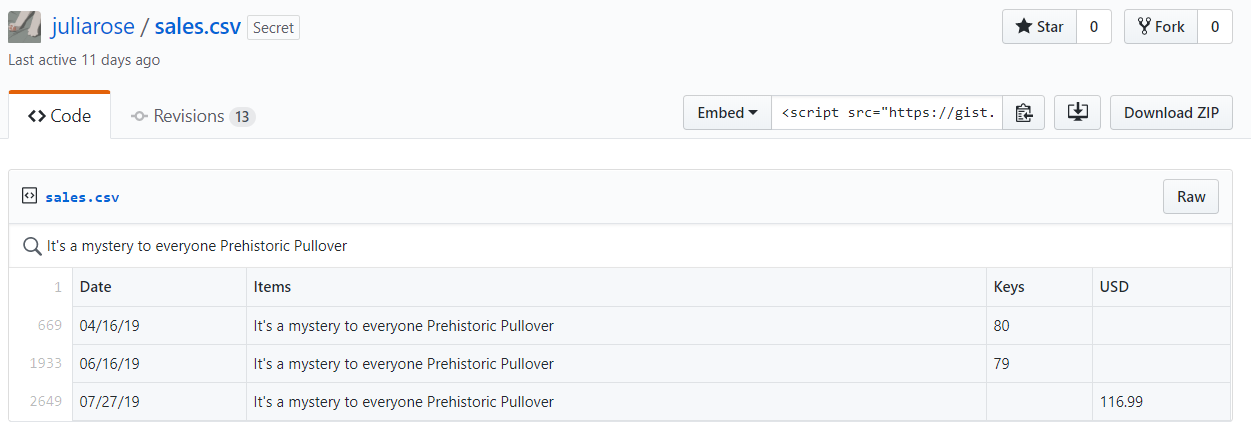1251x440 pixels.
Task: Open the star count number
Action: click(1094, 27)
